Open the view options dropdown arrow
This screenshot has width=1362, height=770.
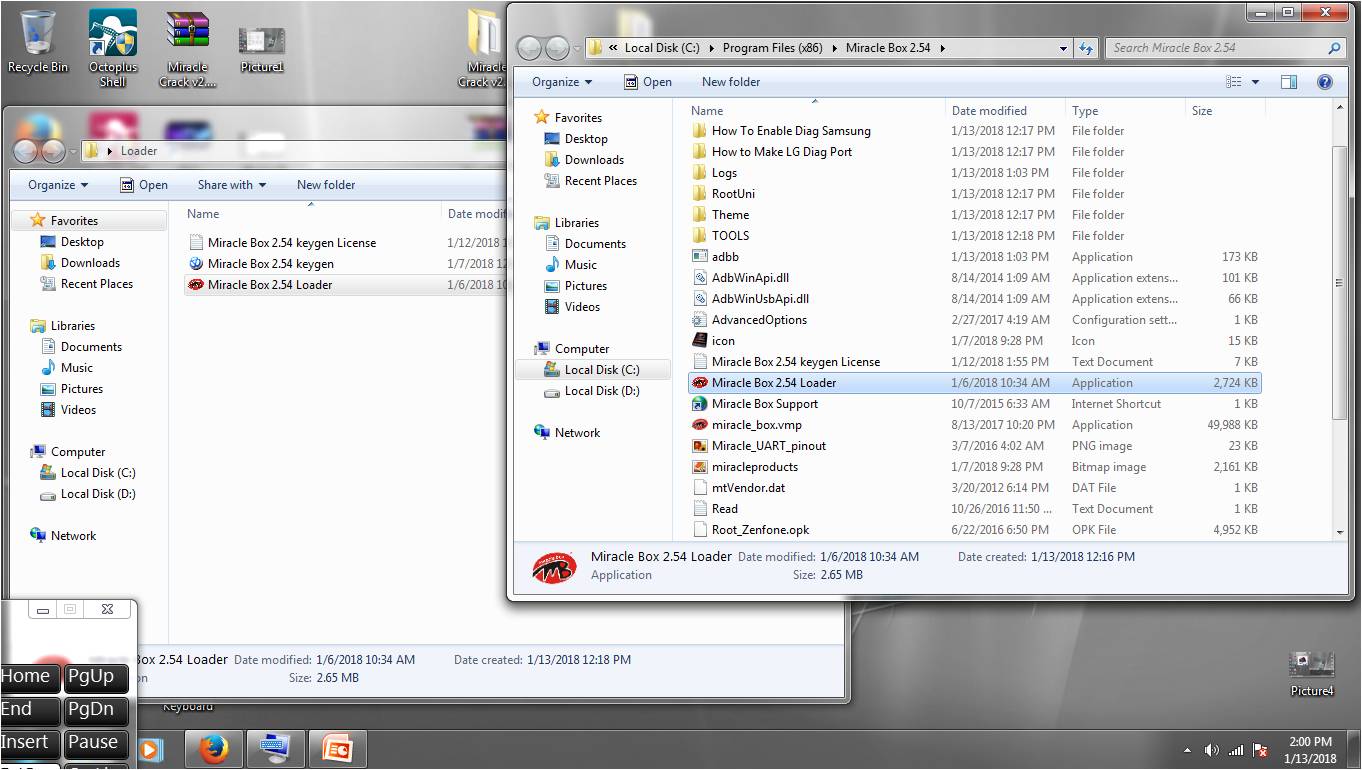click(x=1256, y=82)
